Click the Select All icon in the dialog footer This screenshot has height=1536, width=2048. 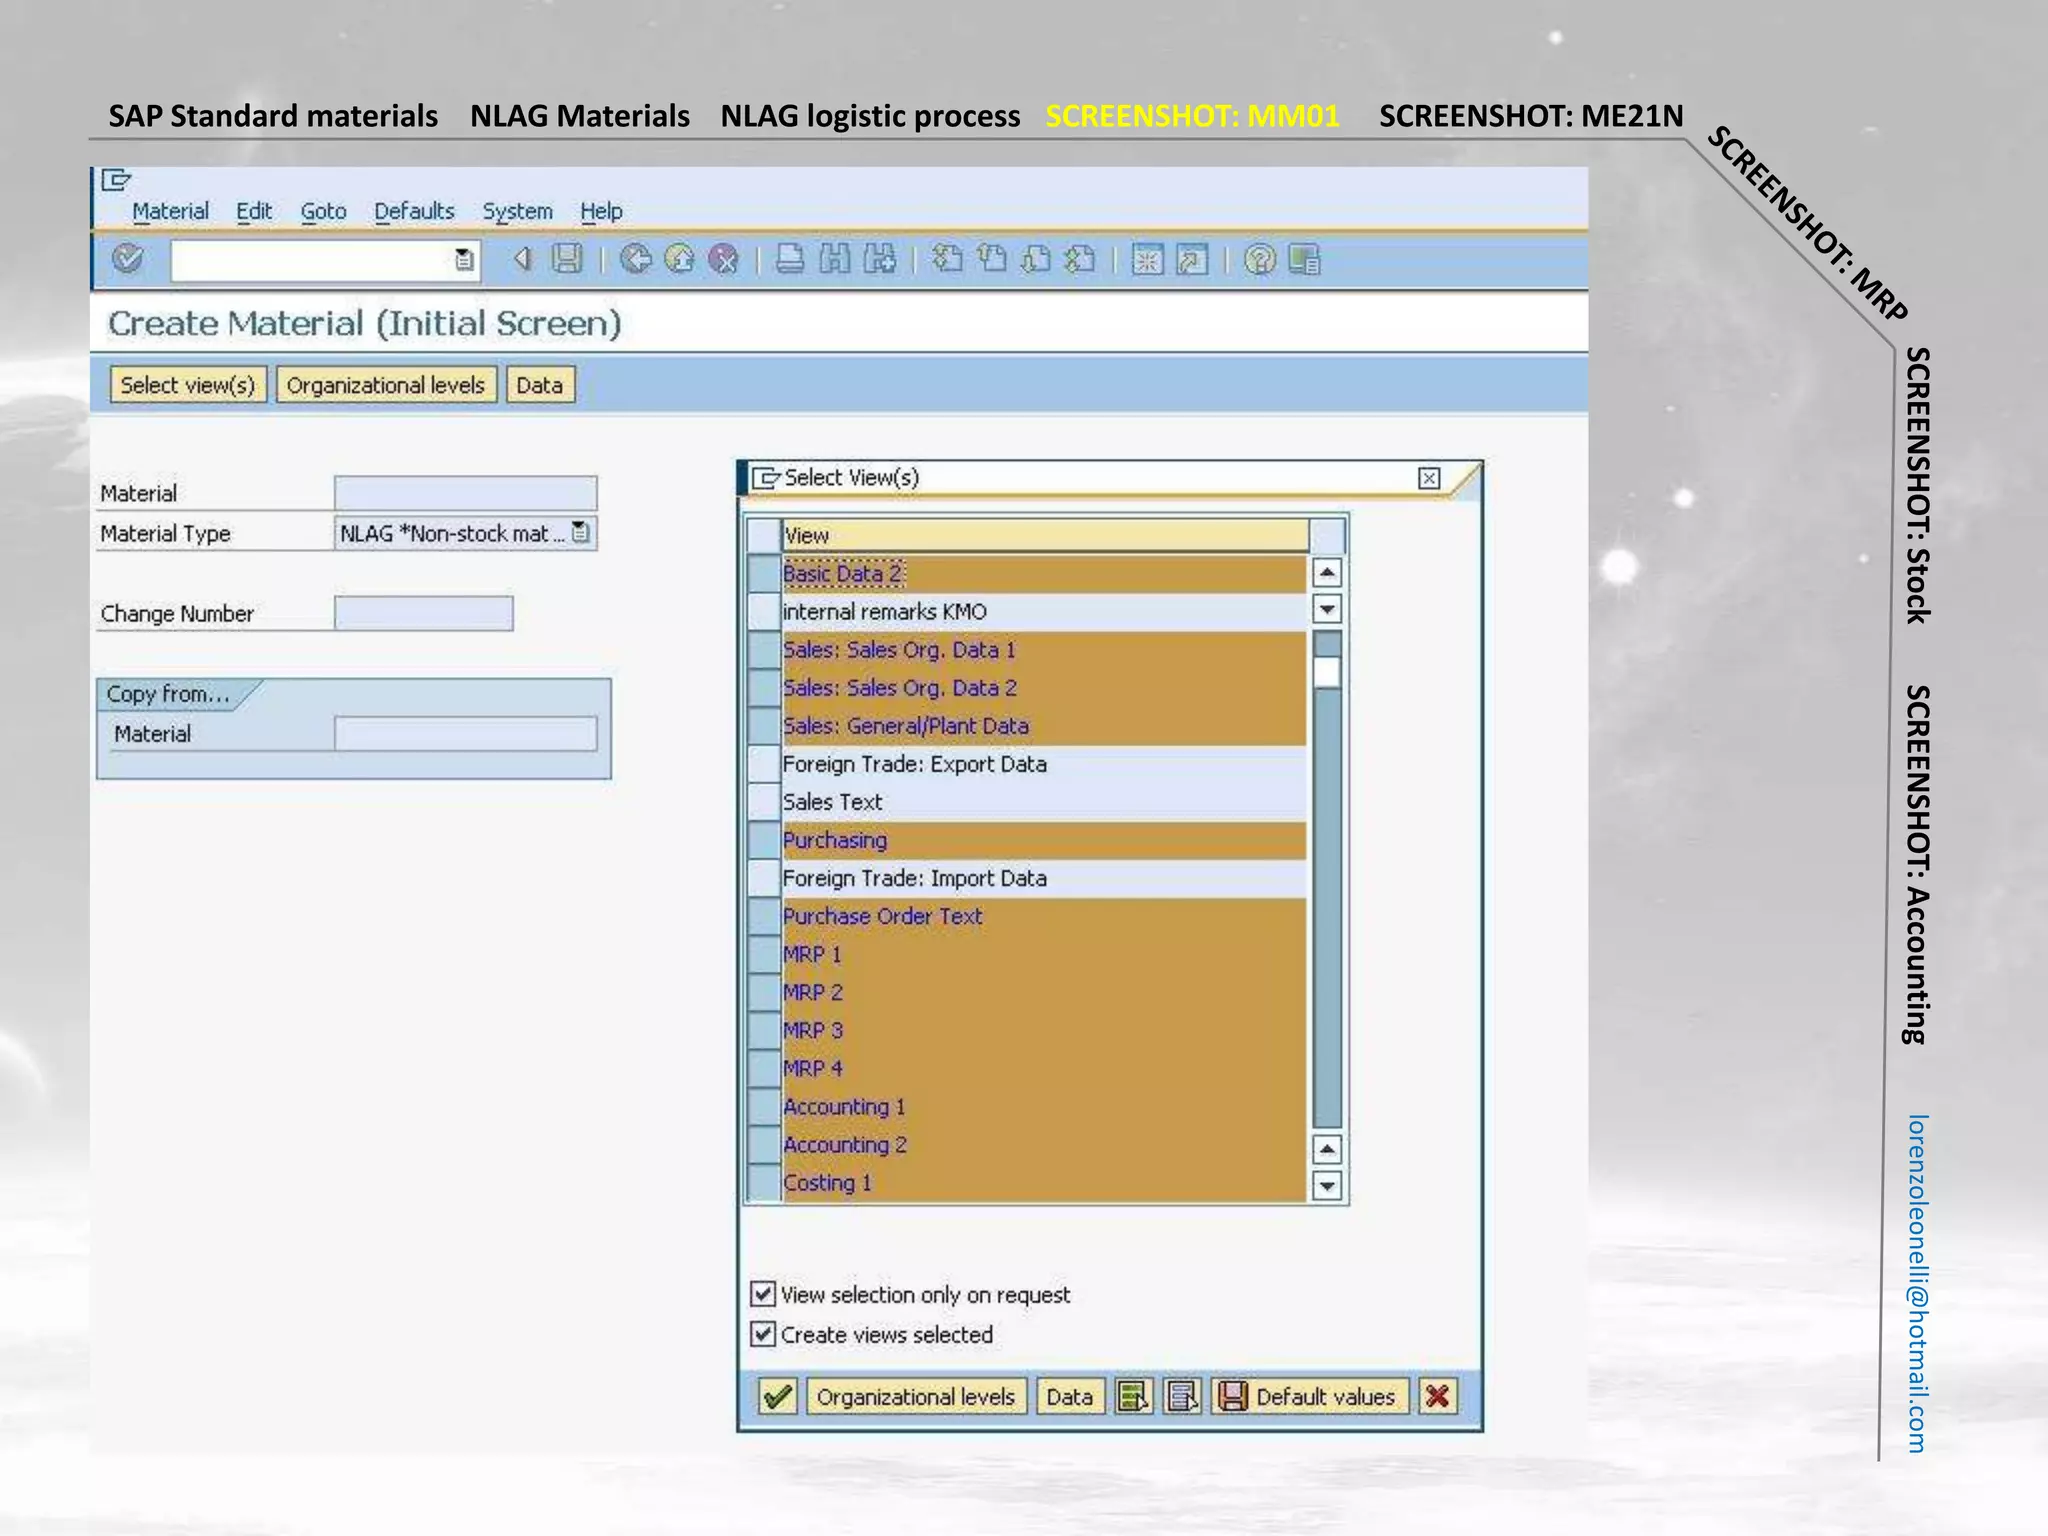tap(1134, 1396)
